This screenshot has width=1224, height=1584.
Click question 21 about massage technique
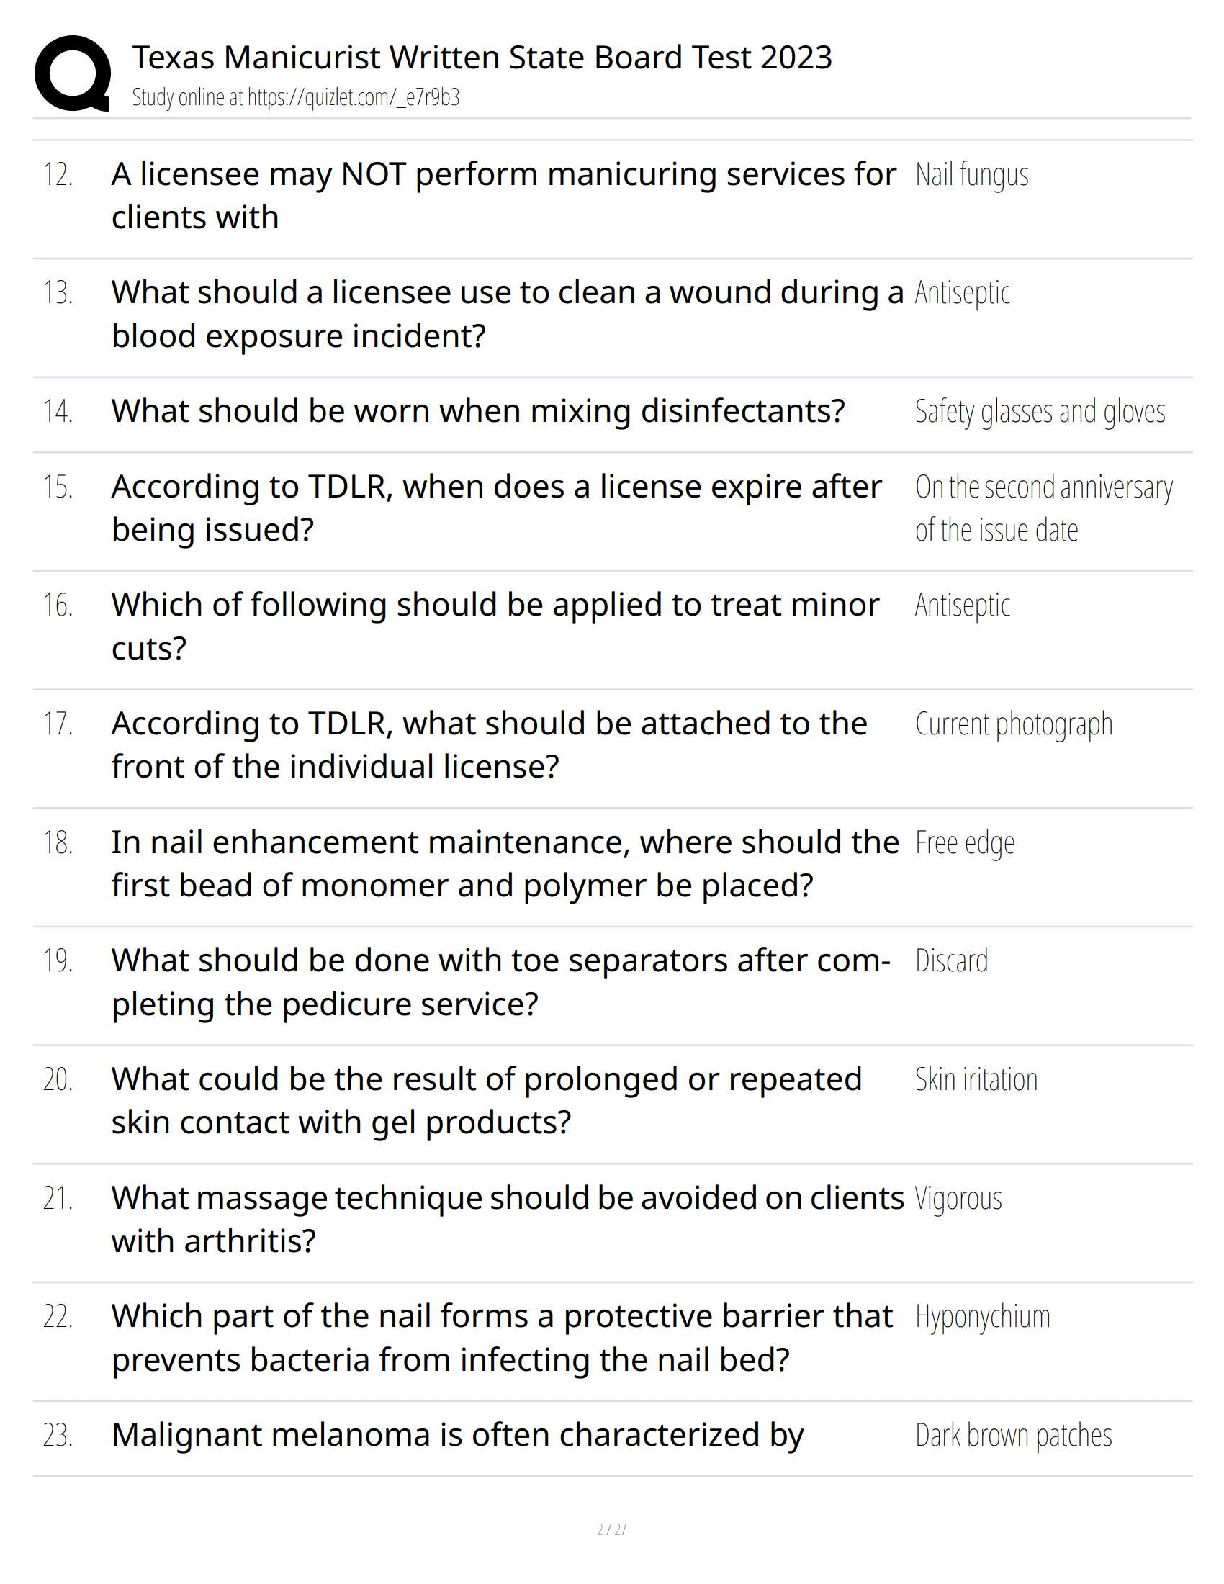[x=507, y=1219]
